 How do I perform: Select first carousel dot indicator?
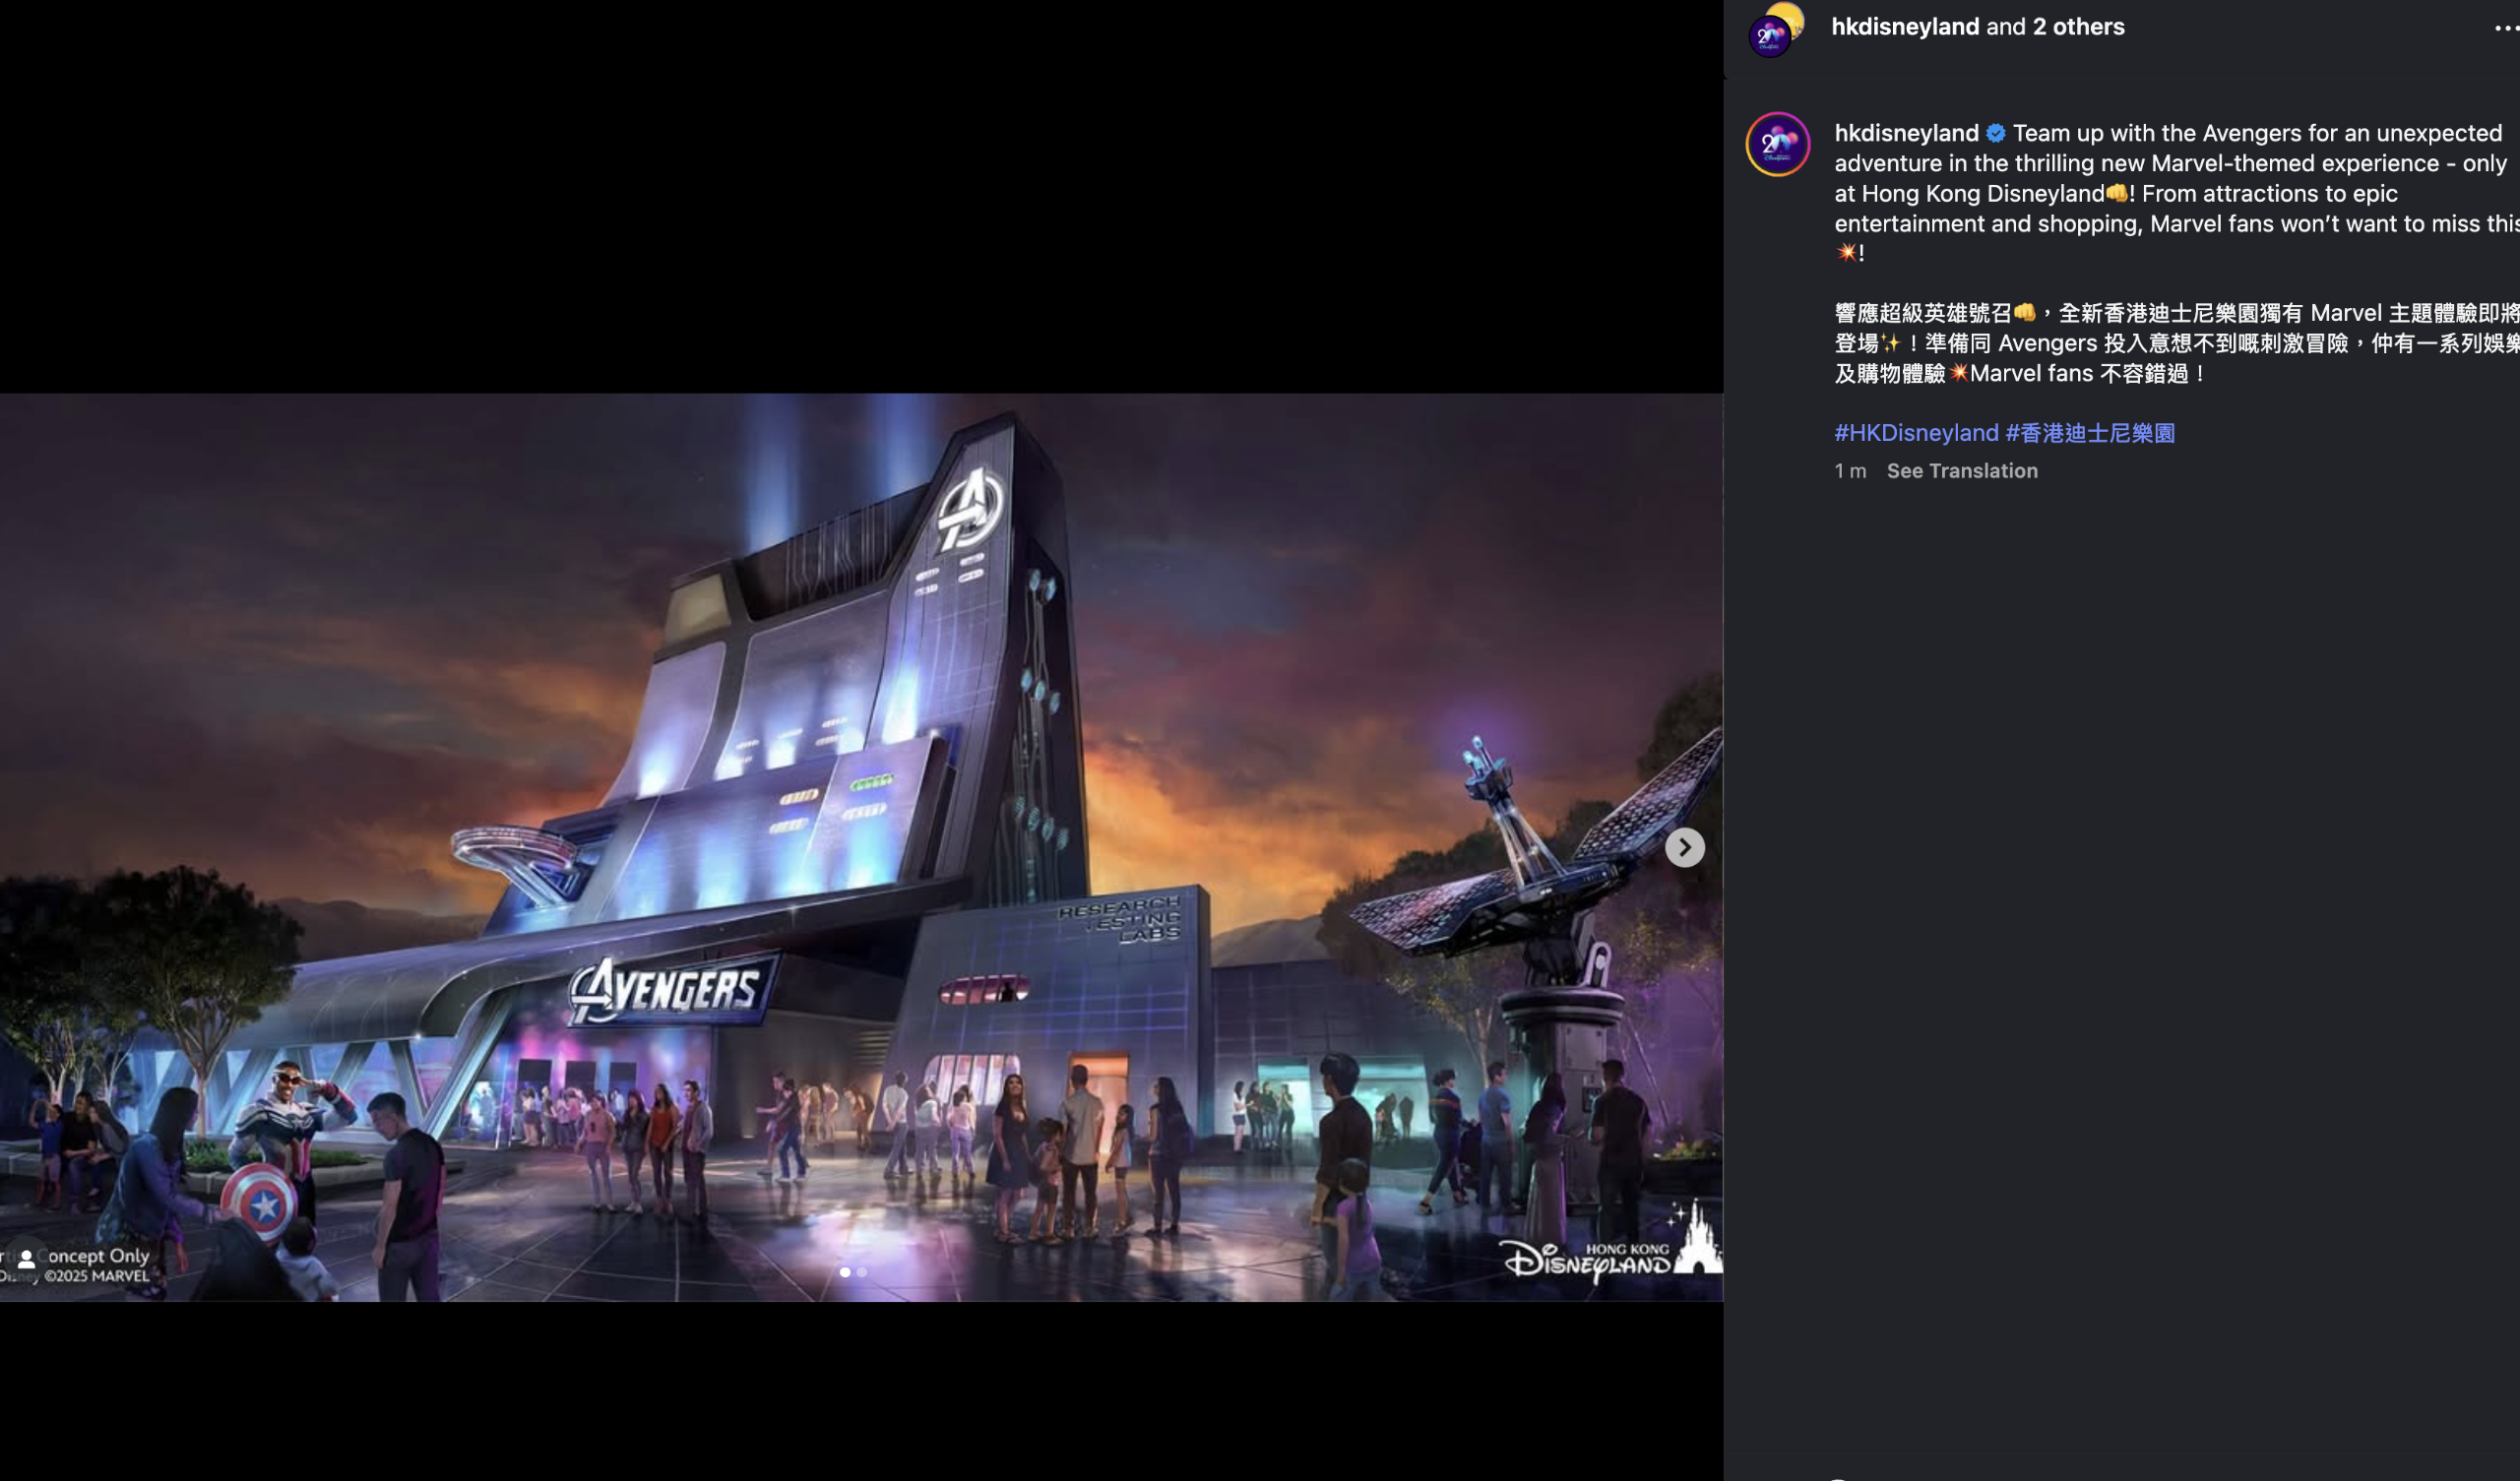click(x=845, y=1272)
